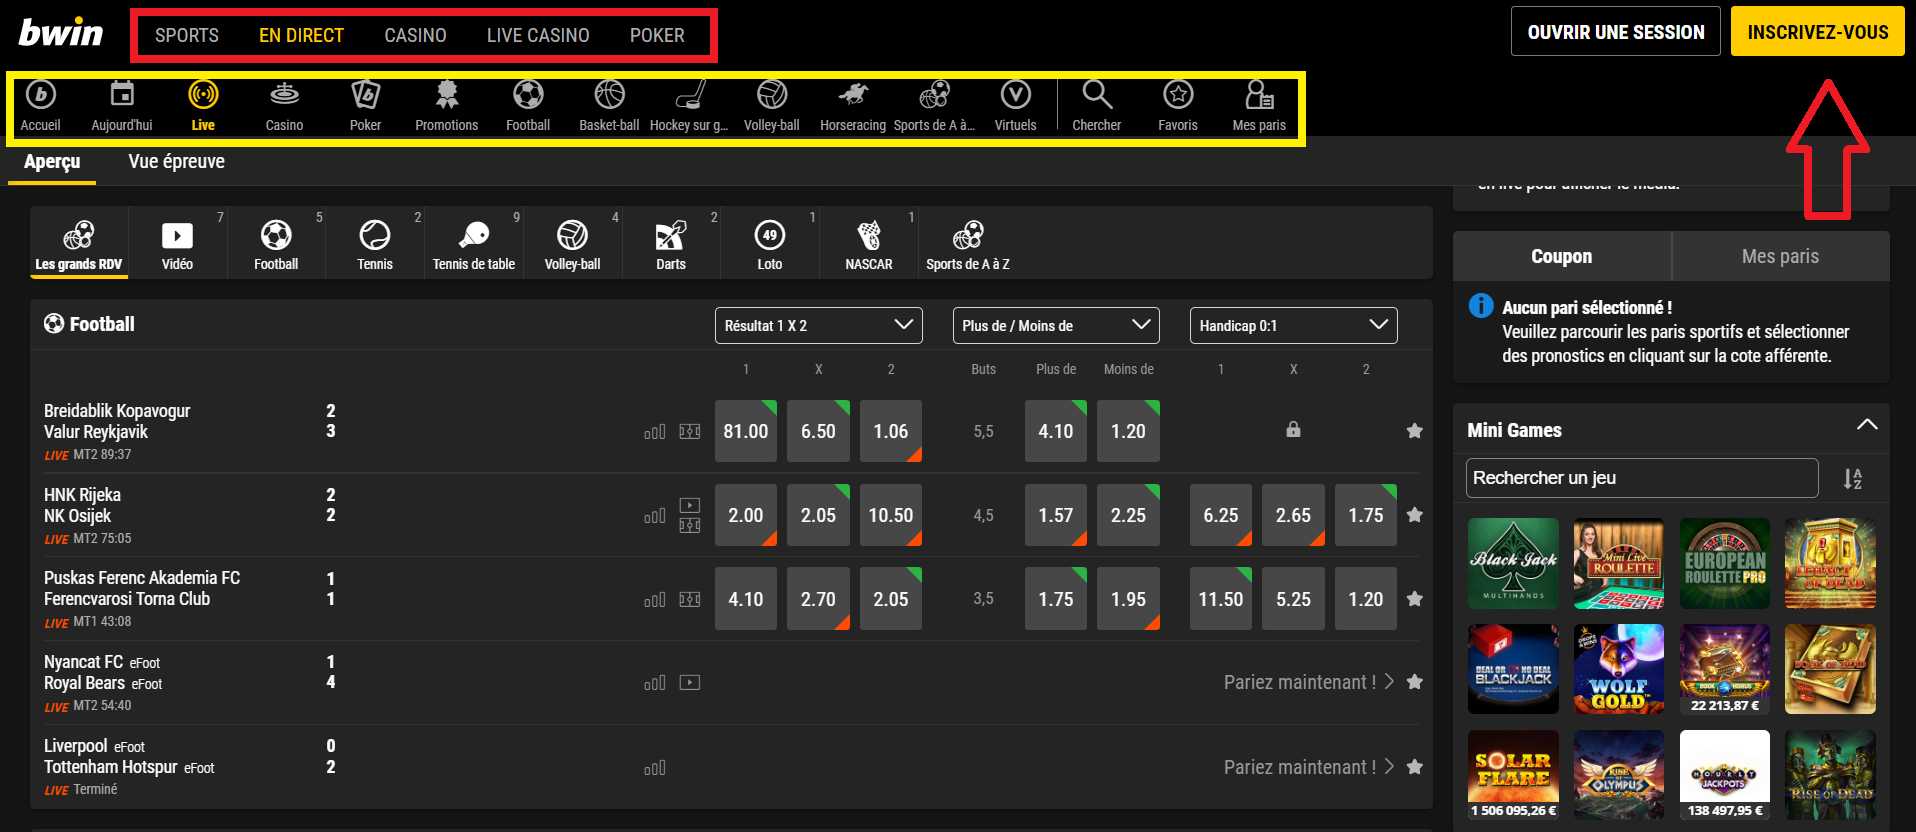Open the Promotions icon
Screen dimensions: 1916x832
pos(446,105)
